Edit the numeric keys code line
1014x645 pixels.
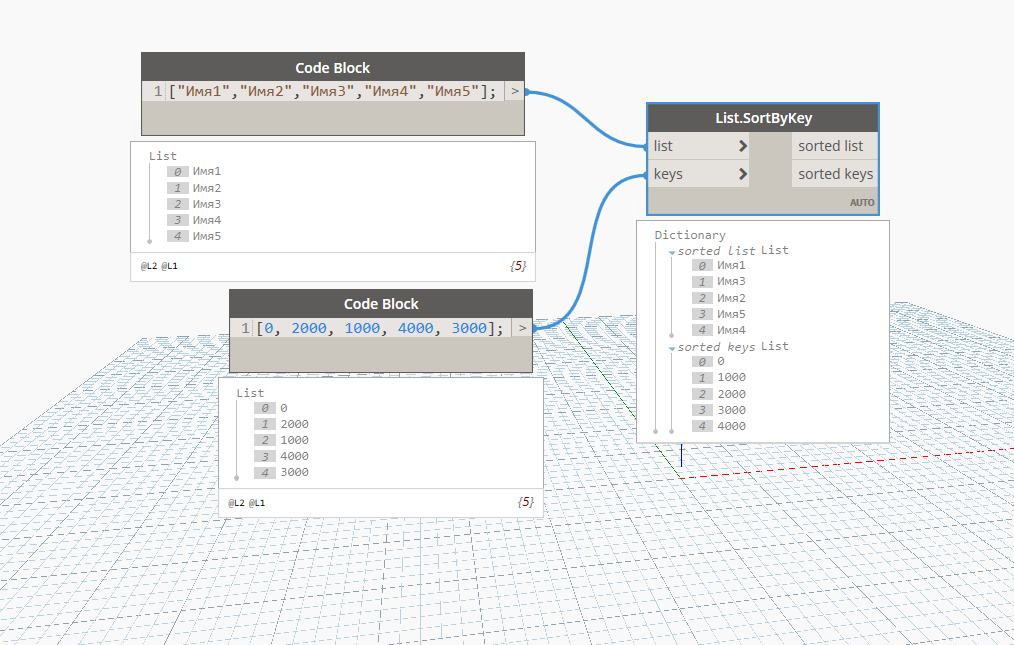pos(380,328)
